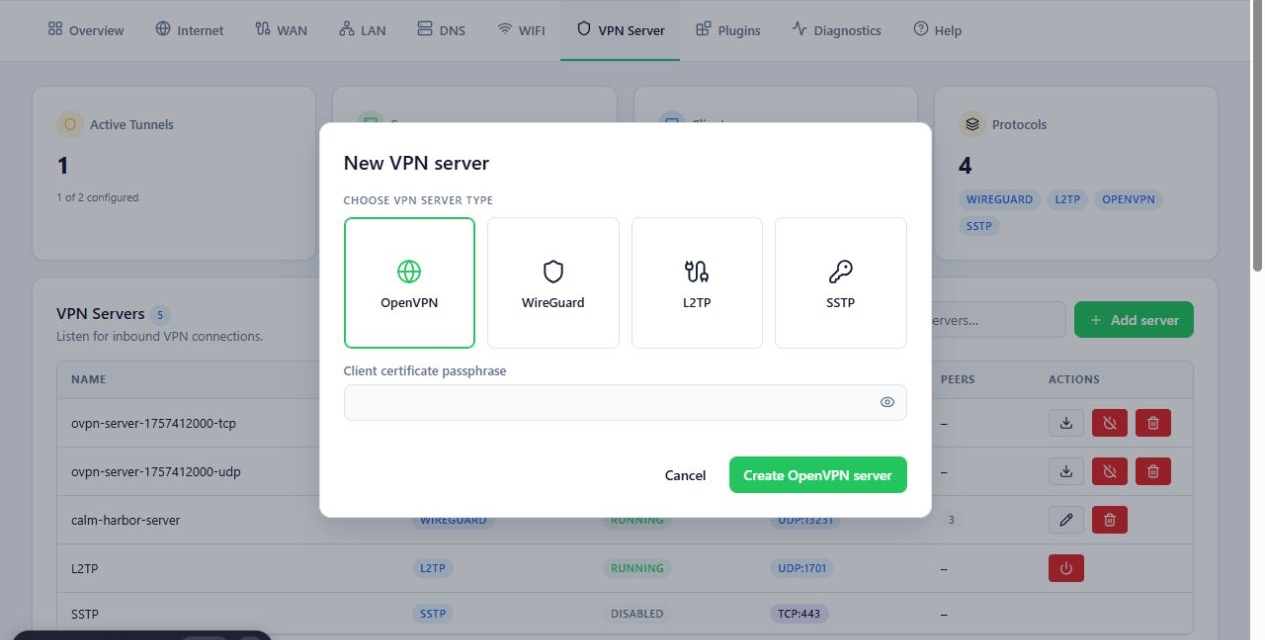Click the L2TP plug cable icon
Image resolution: width=1265 pixels, height=640 pixels.
pos(697,271)
